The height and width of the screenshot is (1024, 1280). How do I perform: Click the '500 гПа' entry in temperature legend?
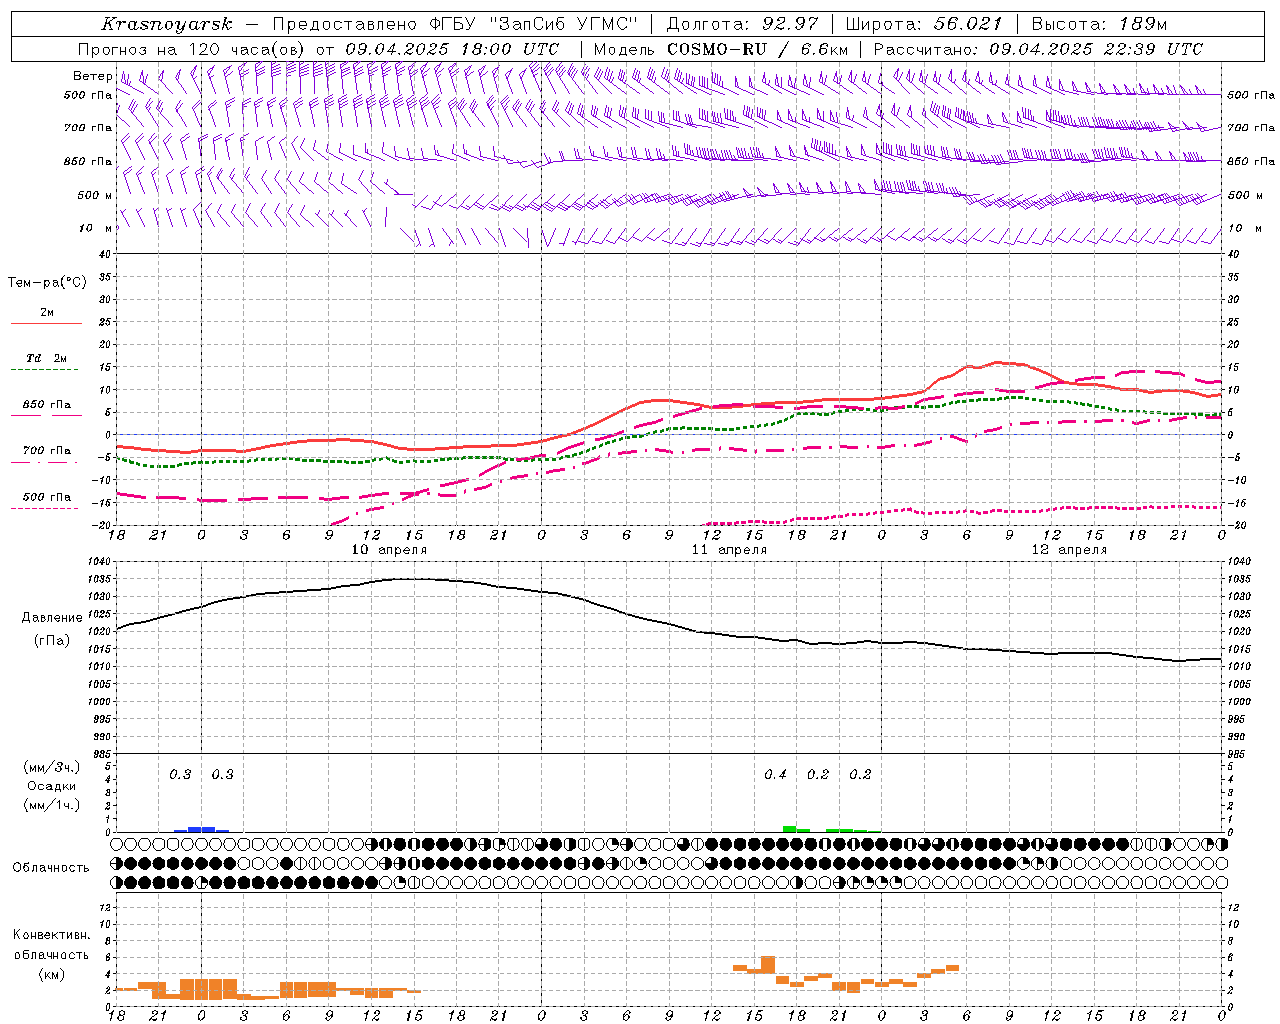47,497
